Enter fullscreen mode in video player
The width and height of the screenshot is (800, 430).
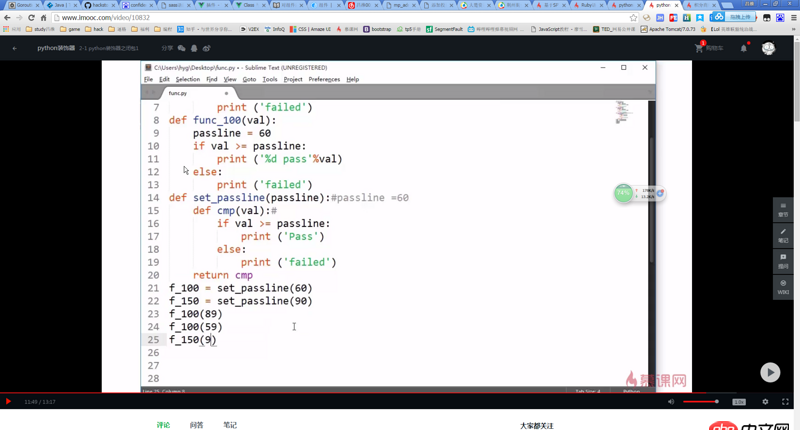pyautogui.click(x=786, y=402)
